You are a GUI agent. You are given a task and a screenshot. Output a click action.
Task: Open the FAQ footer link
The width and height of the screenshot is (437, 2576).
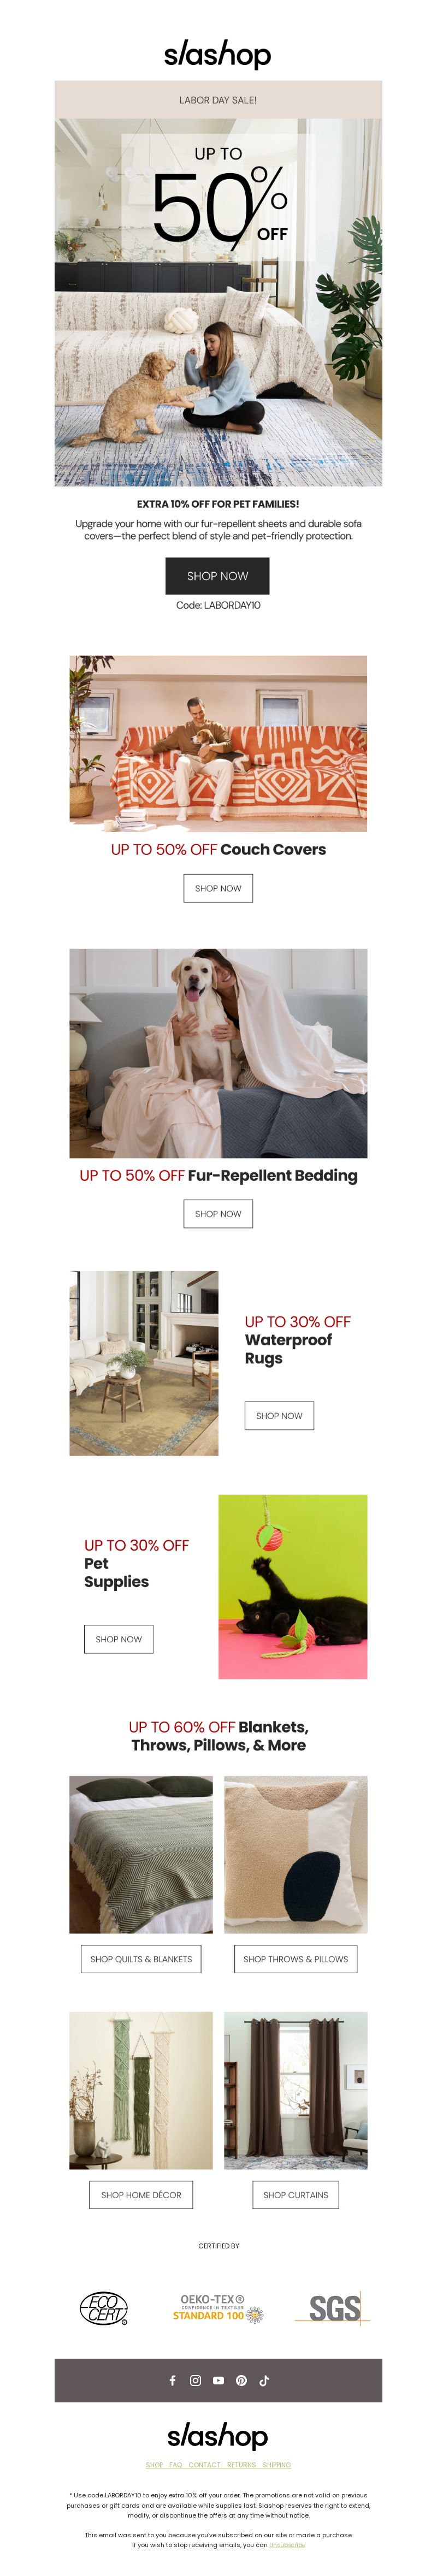point(176,2465)
